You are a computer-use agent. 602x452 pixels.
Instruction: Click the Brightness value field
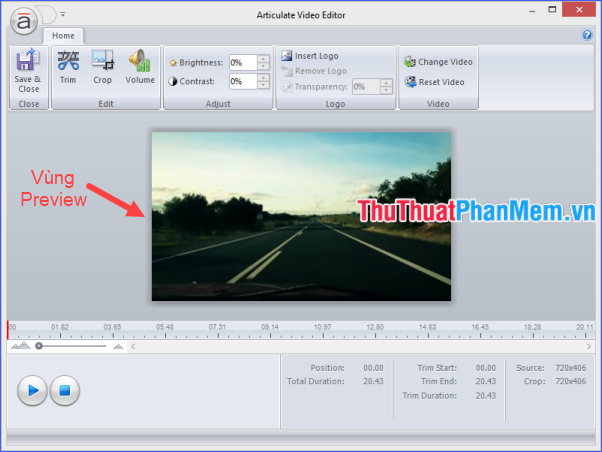pos(243,63)
